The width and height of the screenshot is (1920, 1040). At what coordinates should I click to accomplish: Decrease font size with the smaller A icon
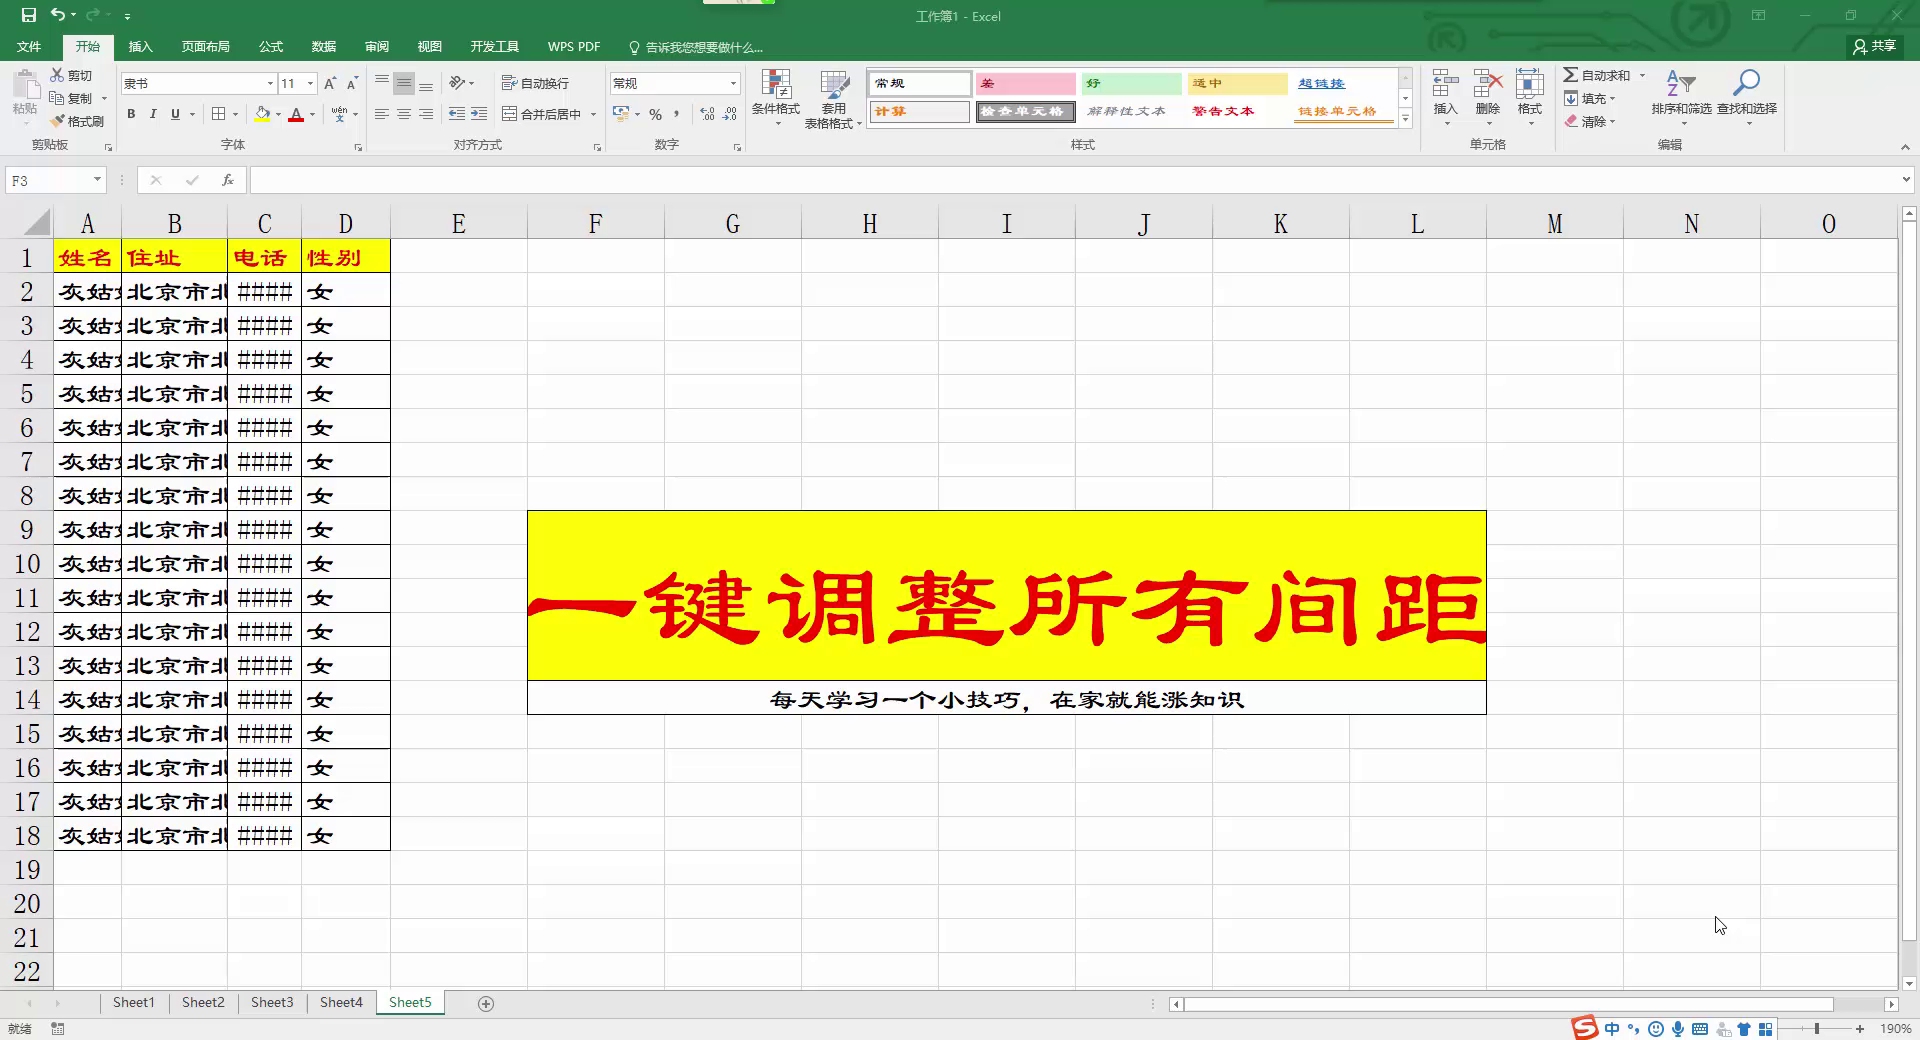(352, 83)
